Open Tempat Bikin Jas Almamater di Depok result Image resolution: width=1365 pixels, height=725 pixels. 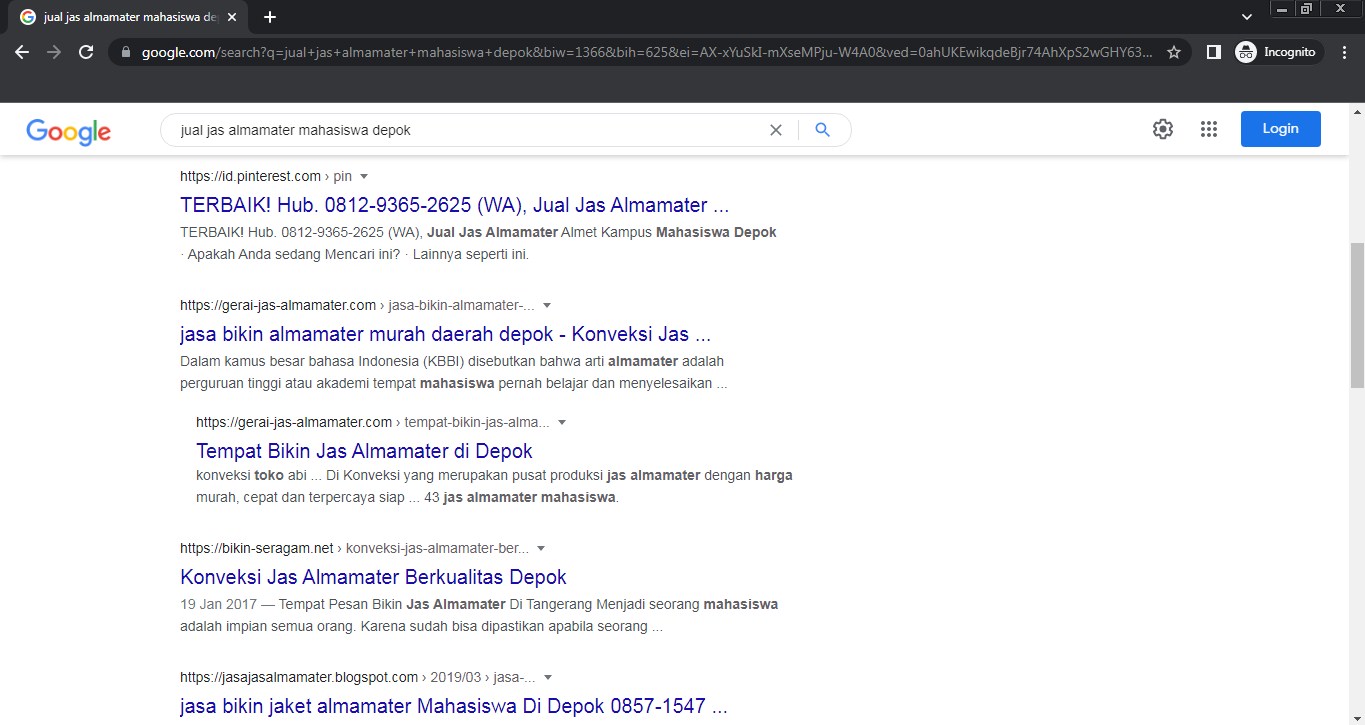[364, 451]
